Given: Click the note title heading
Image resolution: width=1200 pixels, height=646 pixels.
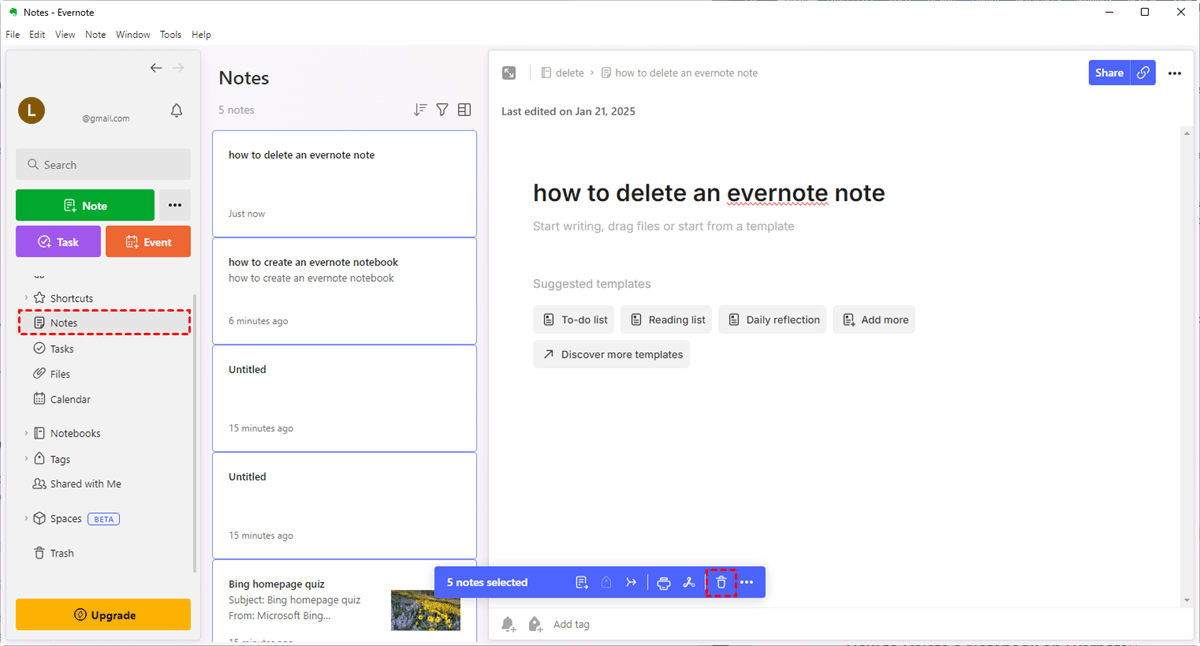Looking at the screenshot, I should (x=708, y=193).
